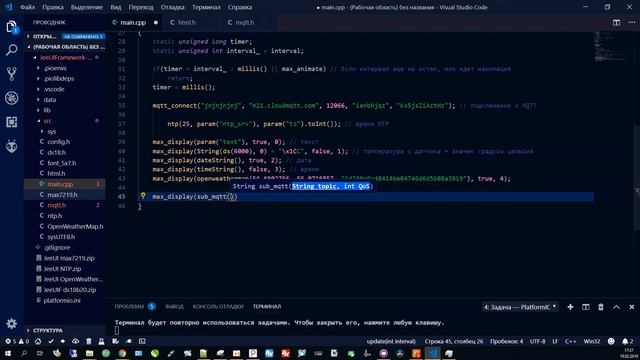Image resolution: width=640 pixels, height=360 pixels.
Task: Open terminal selector dropdown '4: Задача'
Action: (520, 307)
